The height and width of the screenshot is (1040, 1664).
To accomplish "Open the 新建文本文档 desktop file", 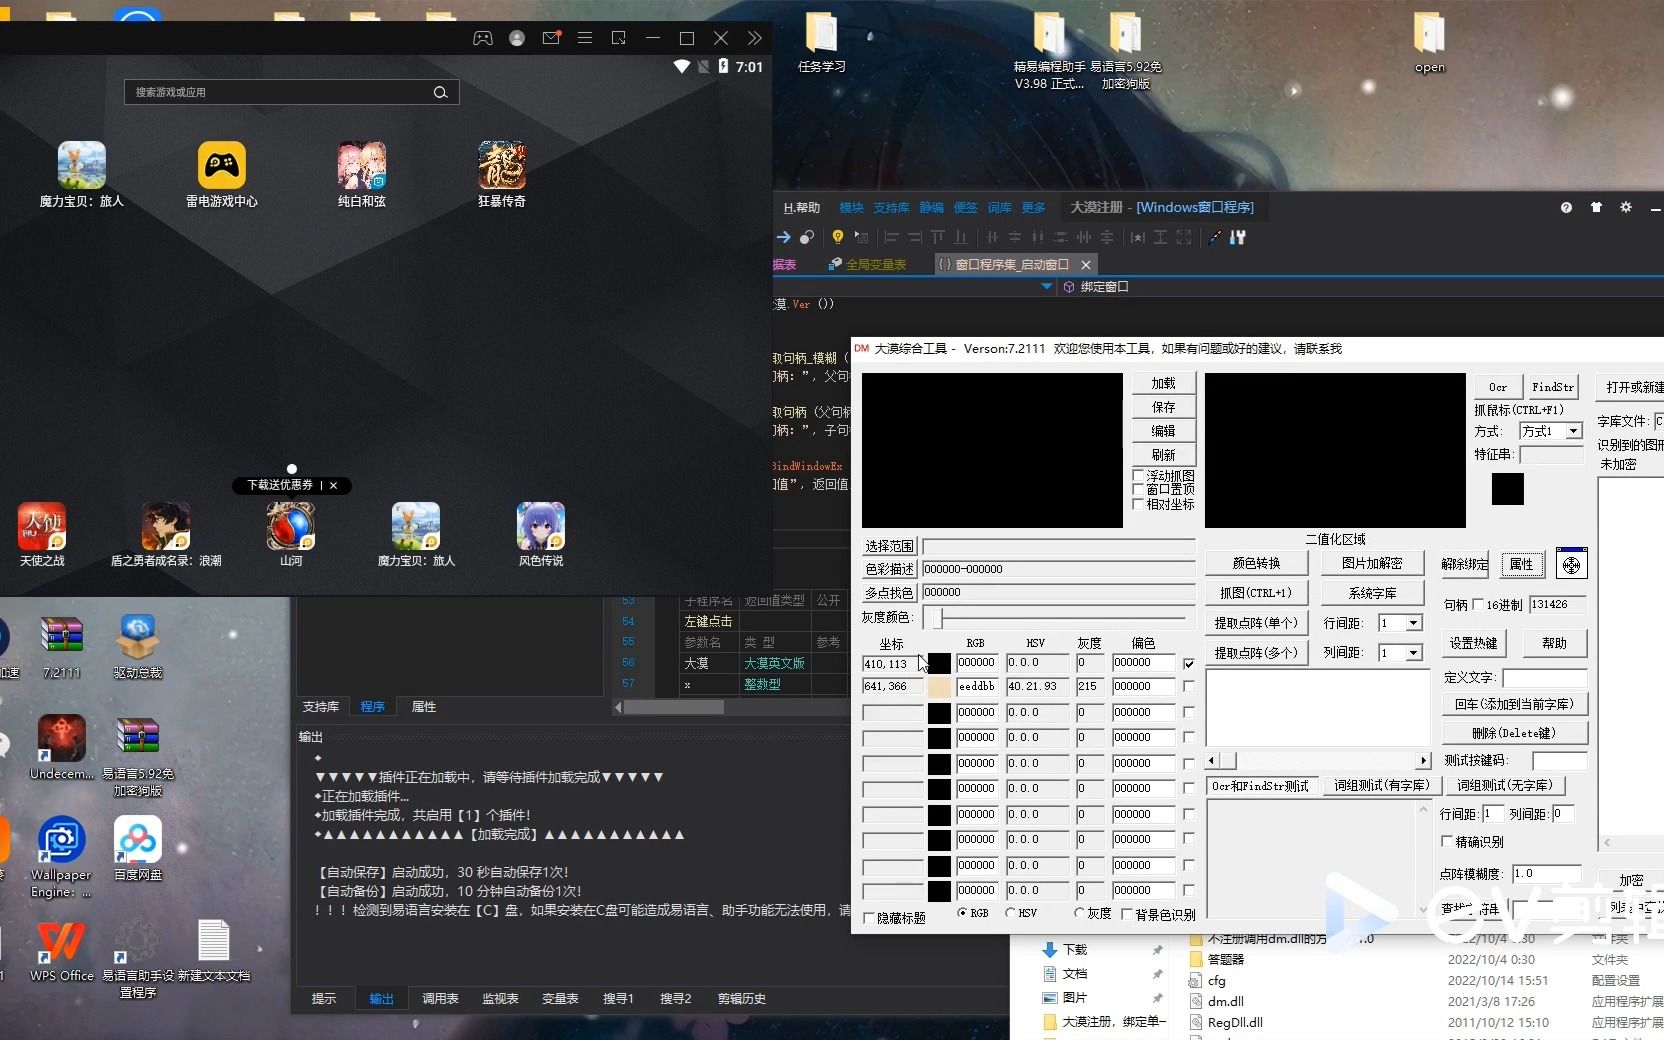I will pos(213,950).
